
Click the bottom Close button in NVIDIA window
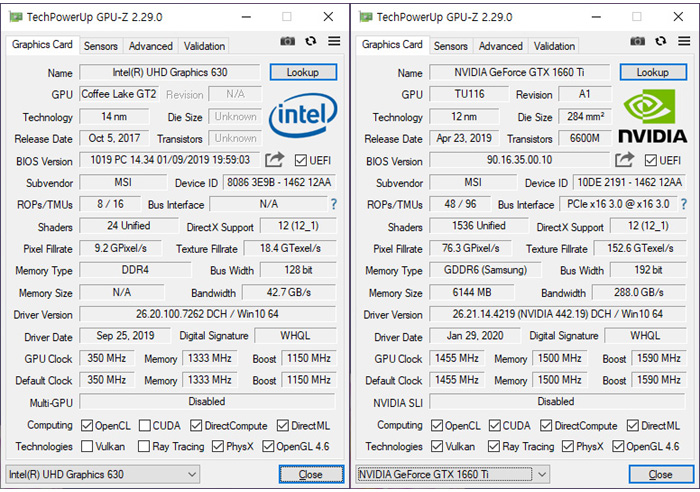661,474
